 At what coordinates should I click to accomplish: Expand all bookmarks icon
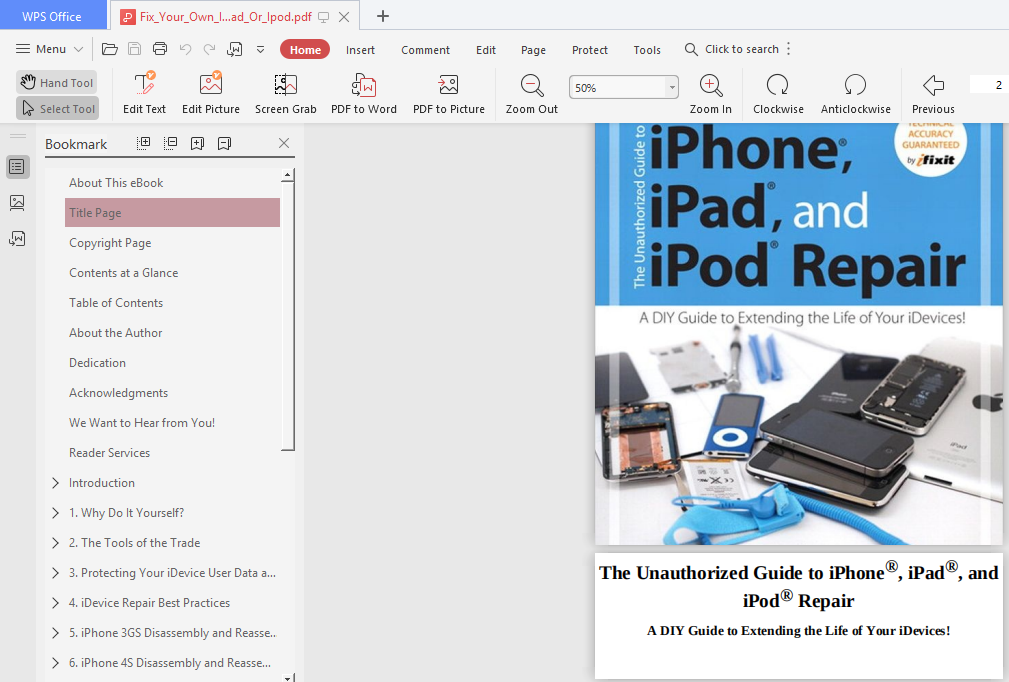tap(144, 143)
